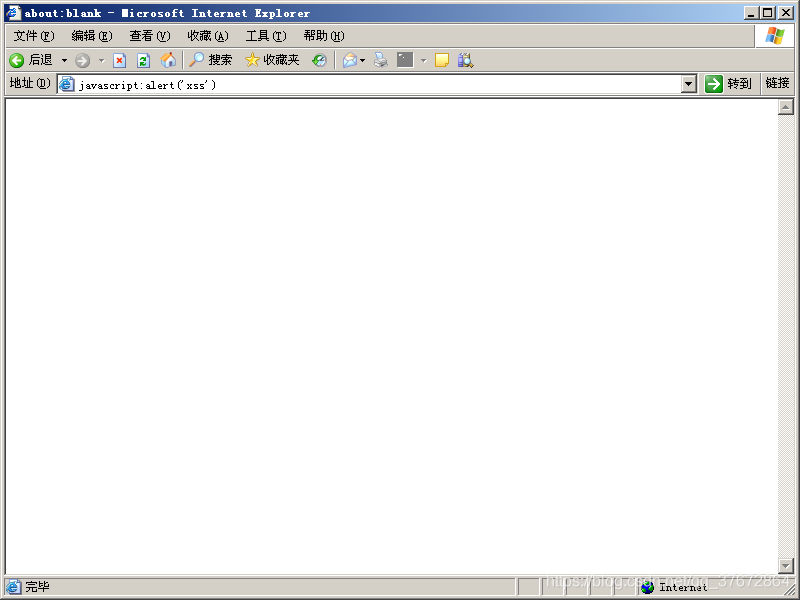
Task: Click the vertical scrollbar up arrow
Action: 785,107
